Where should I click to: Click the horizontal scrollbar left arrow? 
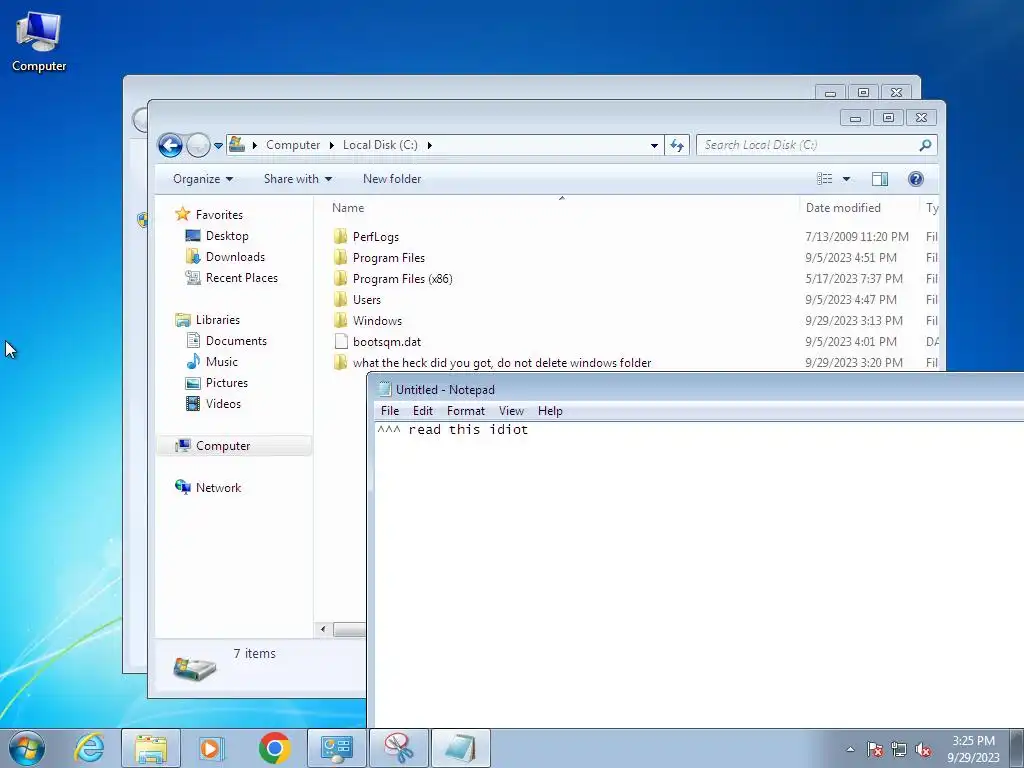[323, 630]
